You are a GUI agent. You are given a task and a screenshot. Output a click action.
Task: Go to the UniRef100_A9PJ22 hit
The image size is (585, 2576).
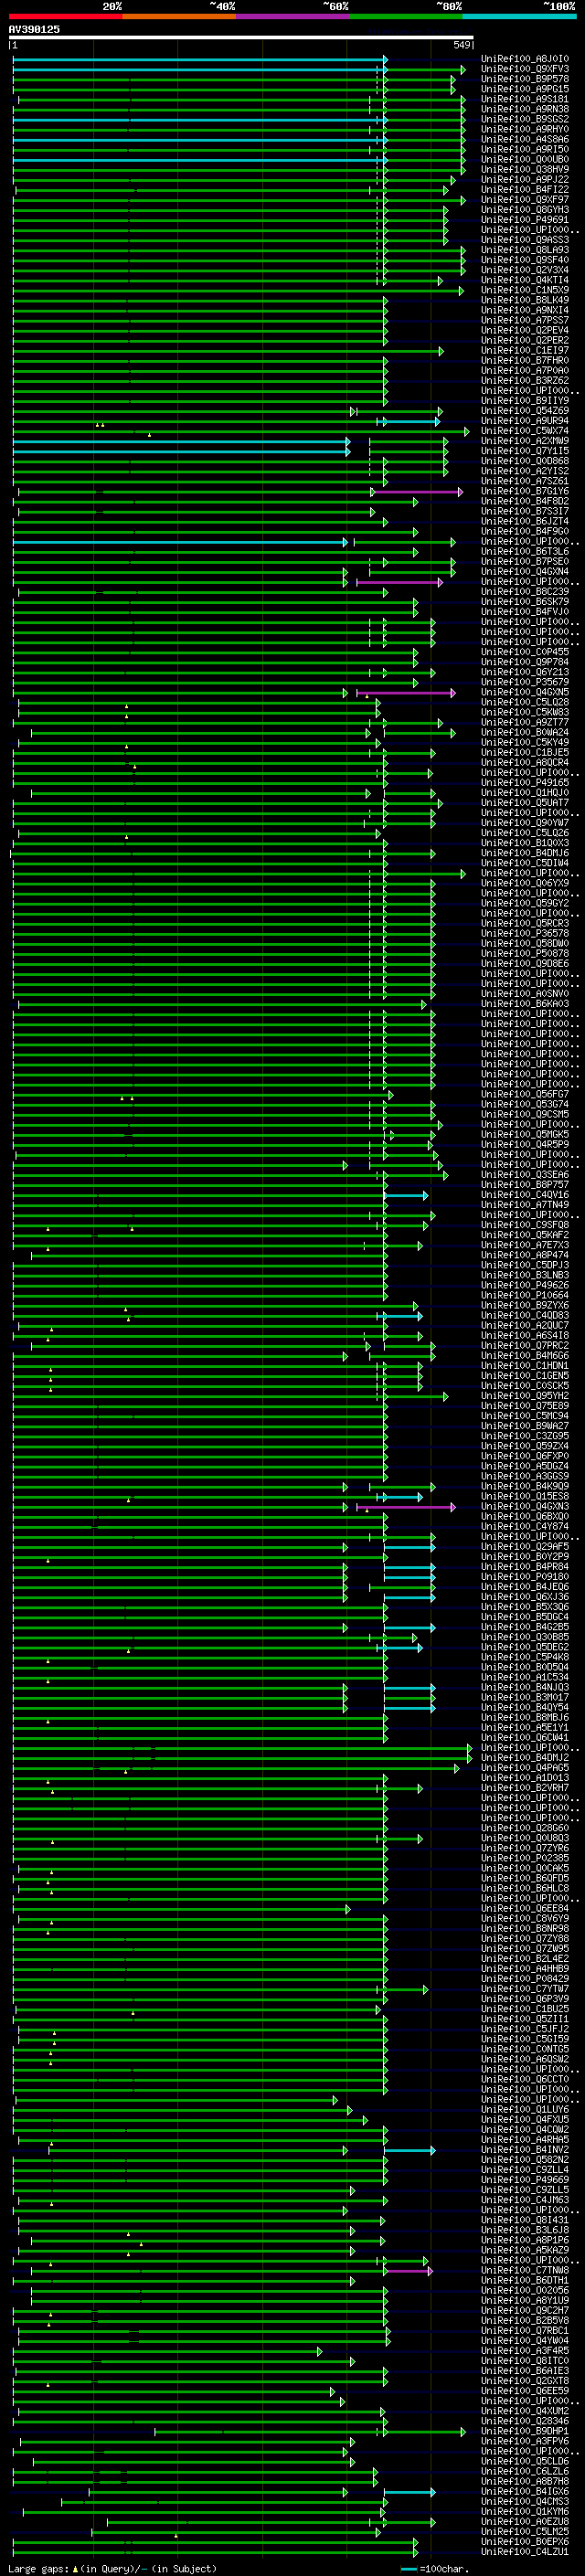(x=525, y=180)
